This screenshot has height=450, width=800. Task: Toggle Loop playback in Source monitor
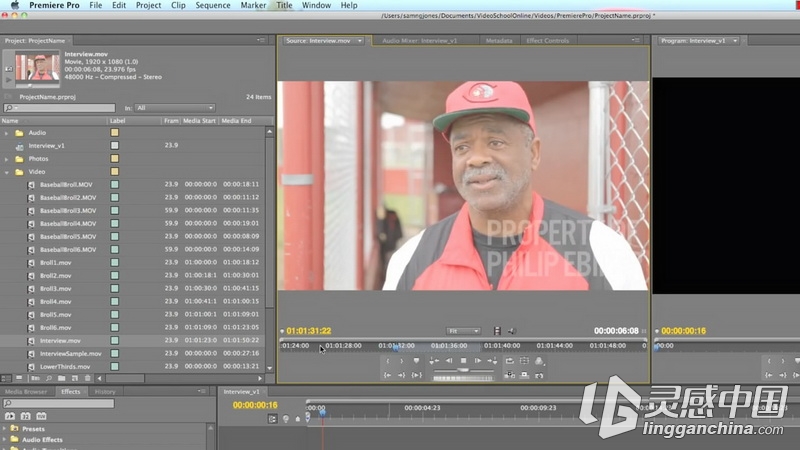pos(510,361)
